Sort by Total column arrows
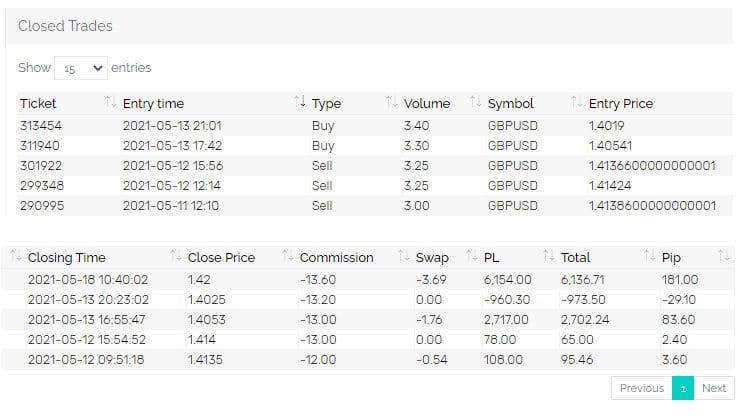 coord(650,257)
